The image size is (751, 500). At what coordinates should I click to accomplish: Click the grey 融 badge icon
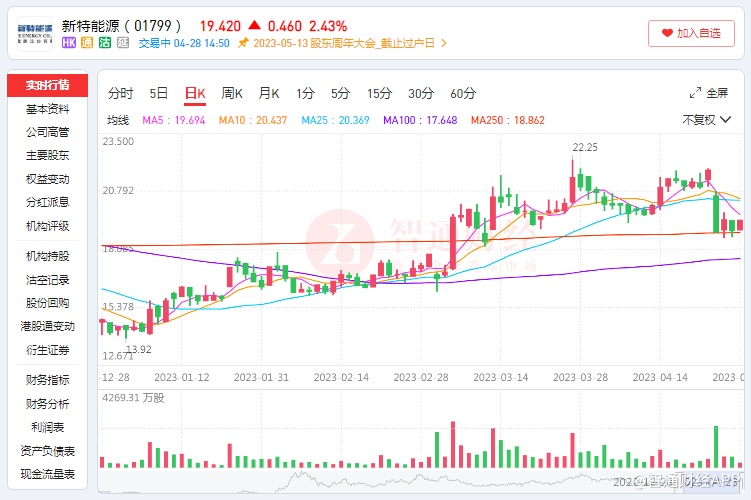tap(122, 44)
